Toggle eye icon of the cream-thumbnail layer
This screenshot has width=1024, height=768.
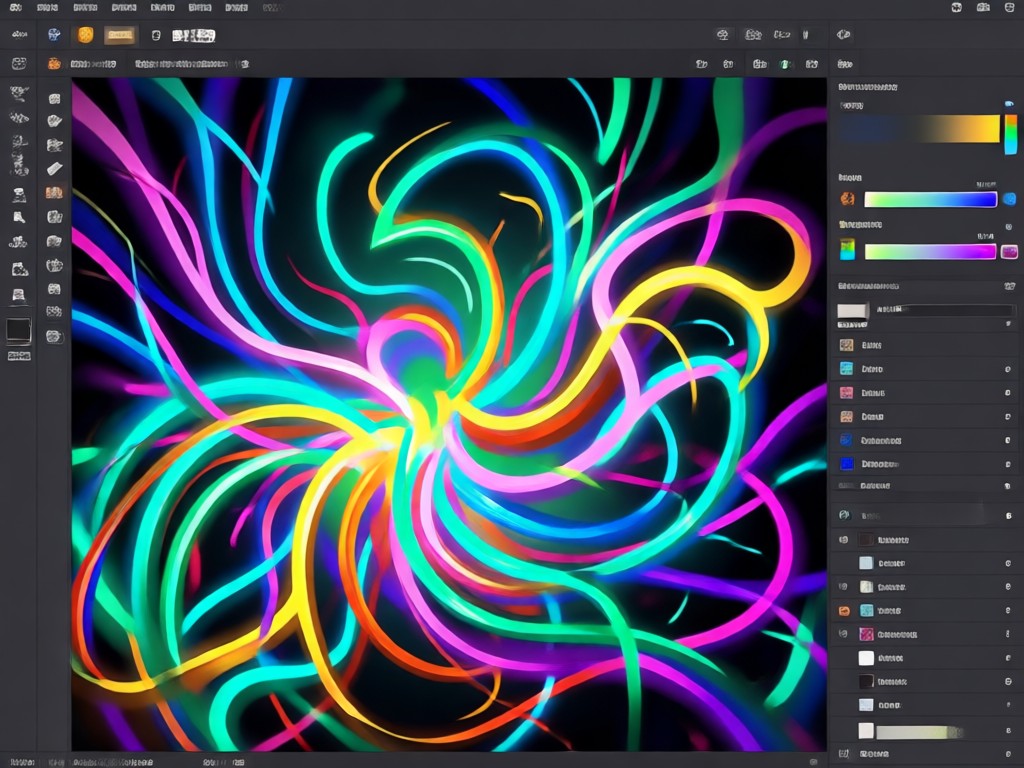click(843, 586)
